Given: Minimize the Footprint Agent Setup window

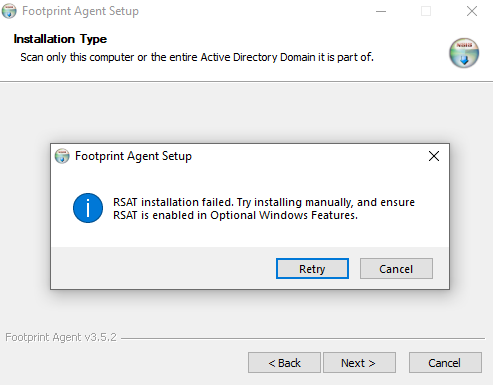Looking at the screenshot, I should click(381, 11).
